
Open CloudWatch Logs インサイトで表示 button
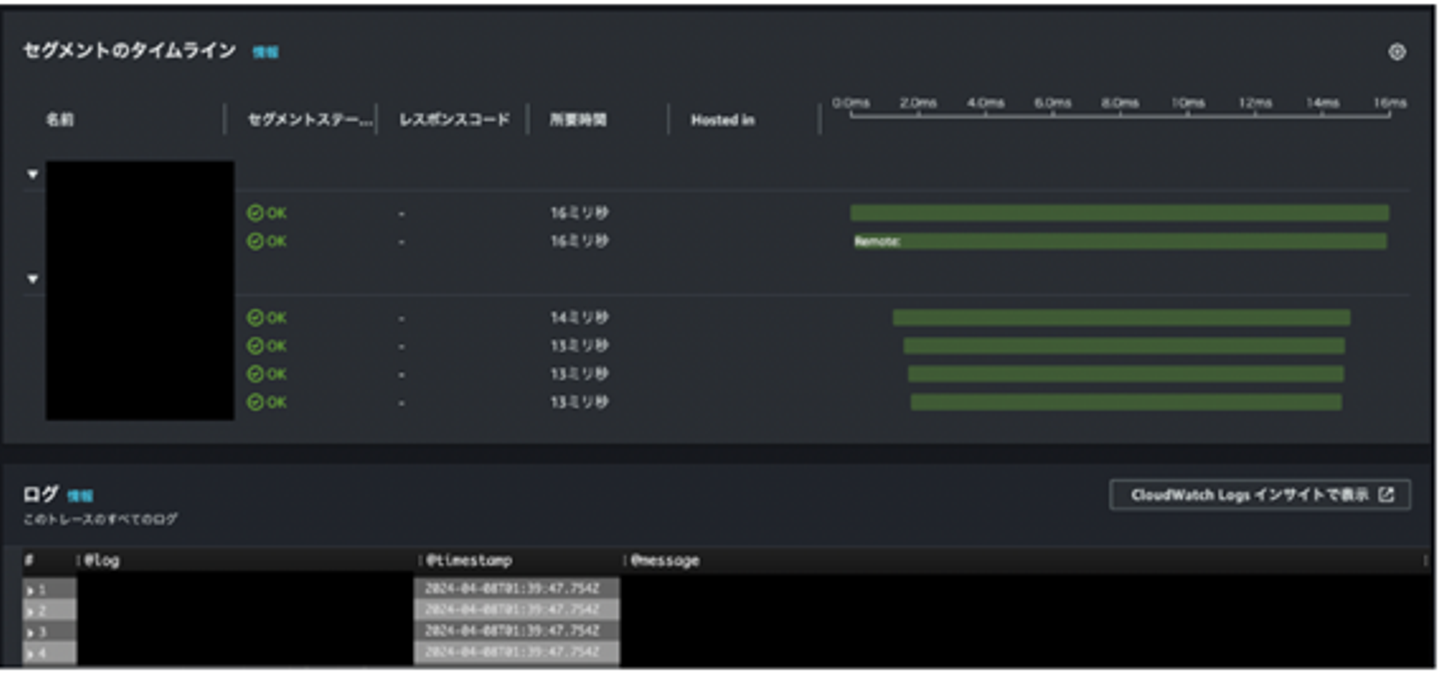(1260, 495)
